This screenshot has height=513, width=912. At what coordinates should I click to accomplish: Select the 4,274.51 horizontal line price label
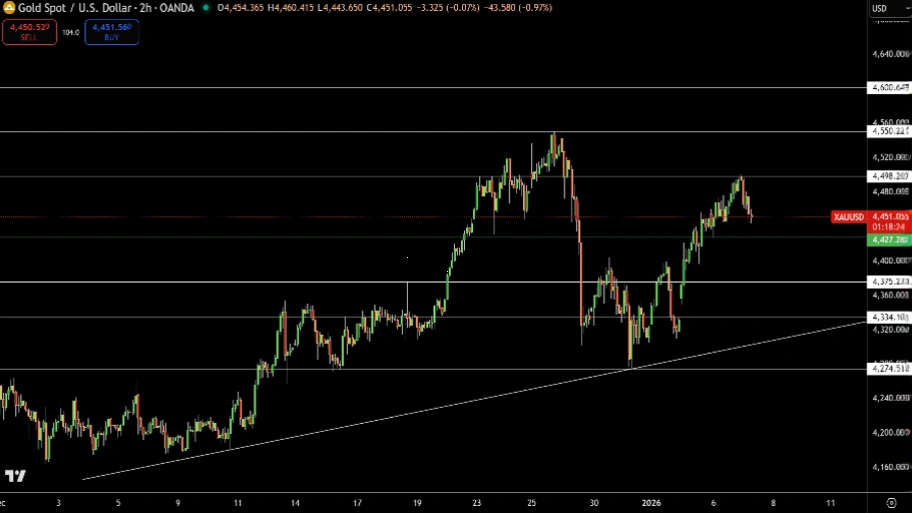point(889,369)
